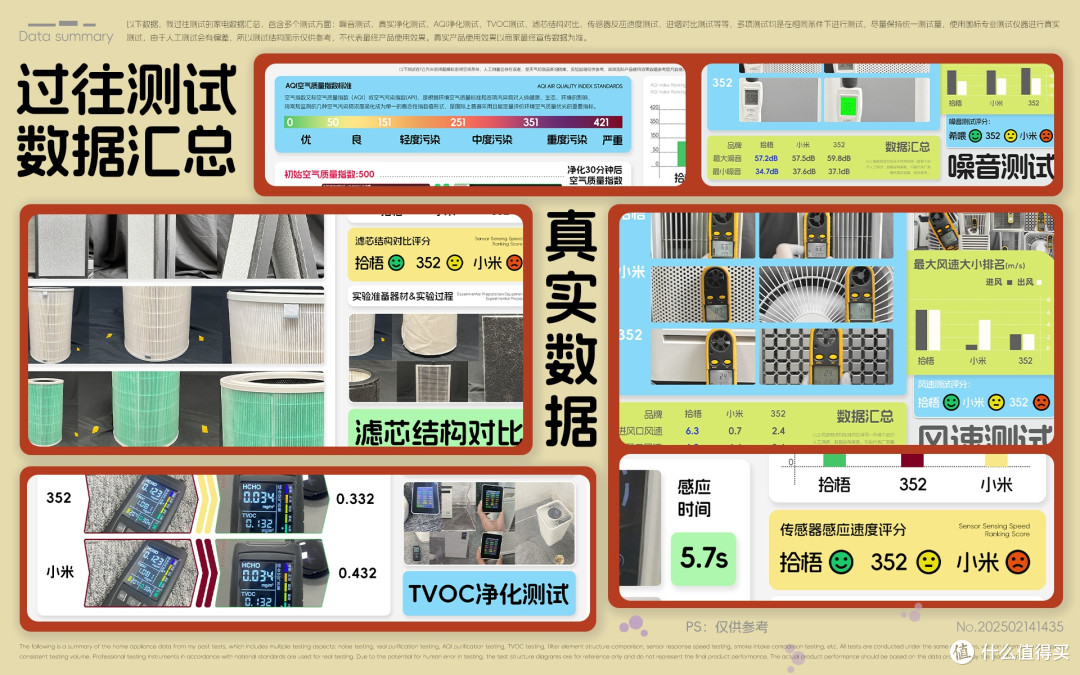The height and width of the screenshot is (675, 1080).
Task: Select the 风速测试 heading
Action: click(985, 435)
